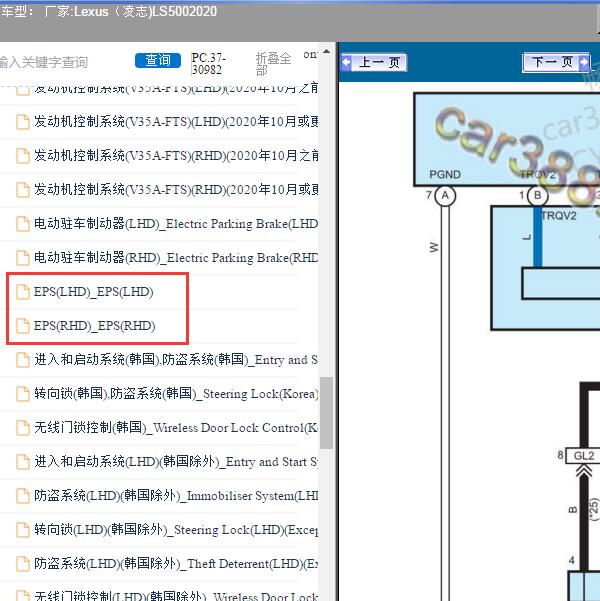Click document icon beside RHD 2020年10月之前 entry
600x601 pixels.
23,156
